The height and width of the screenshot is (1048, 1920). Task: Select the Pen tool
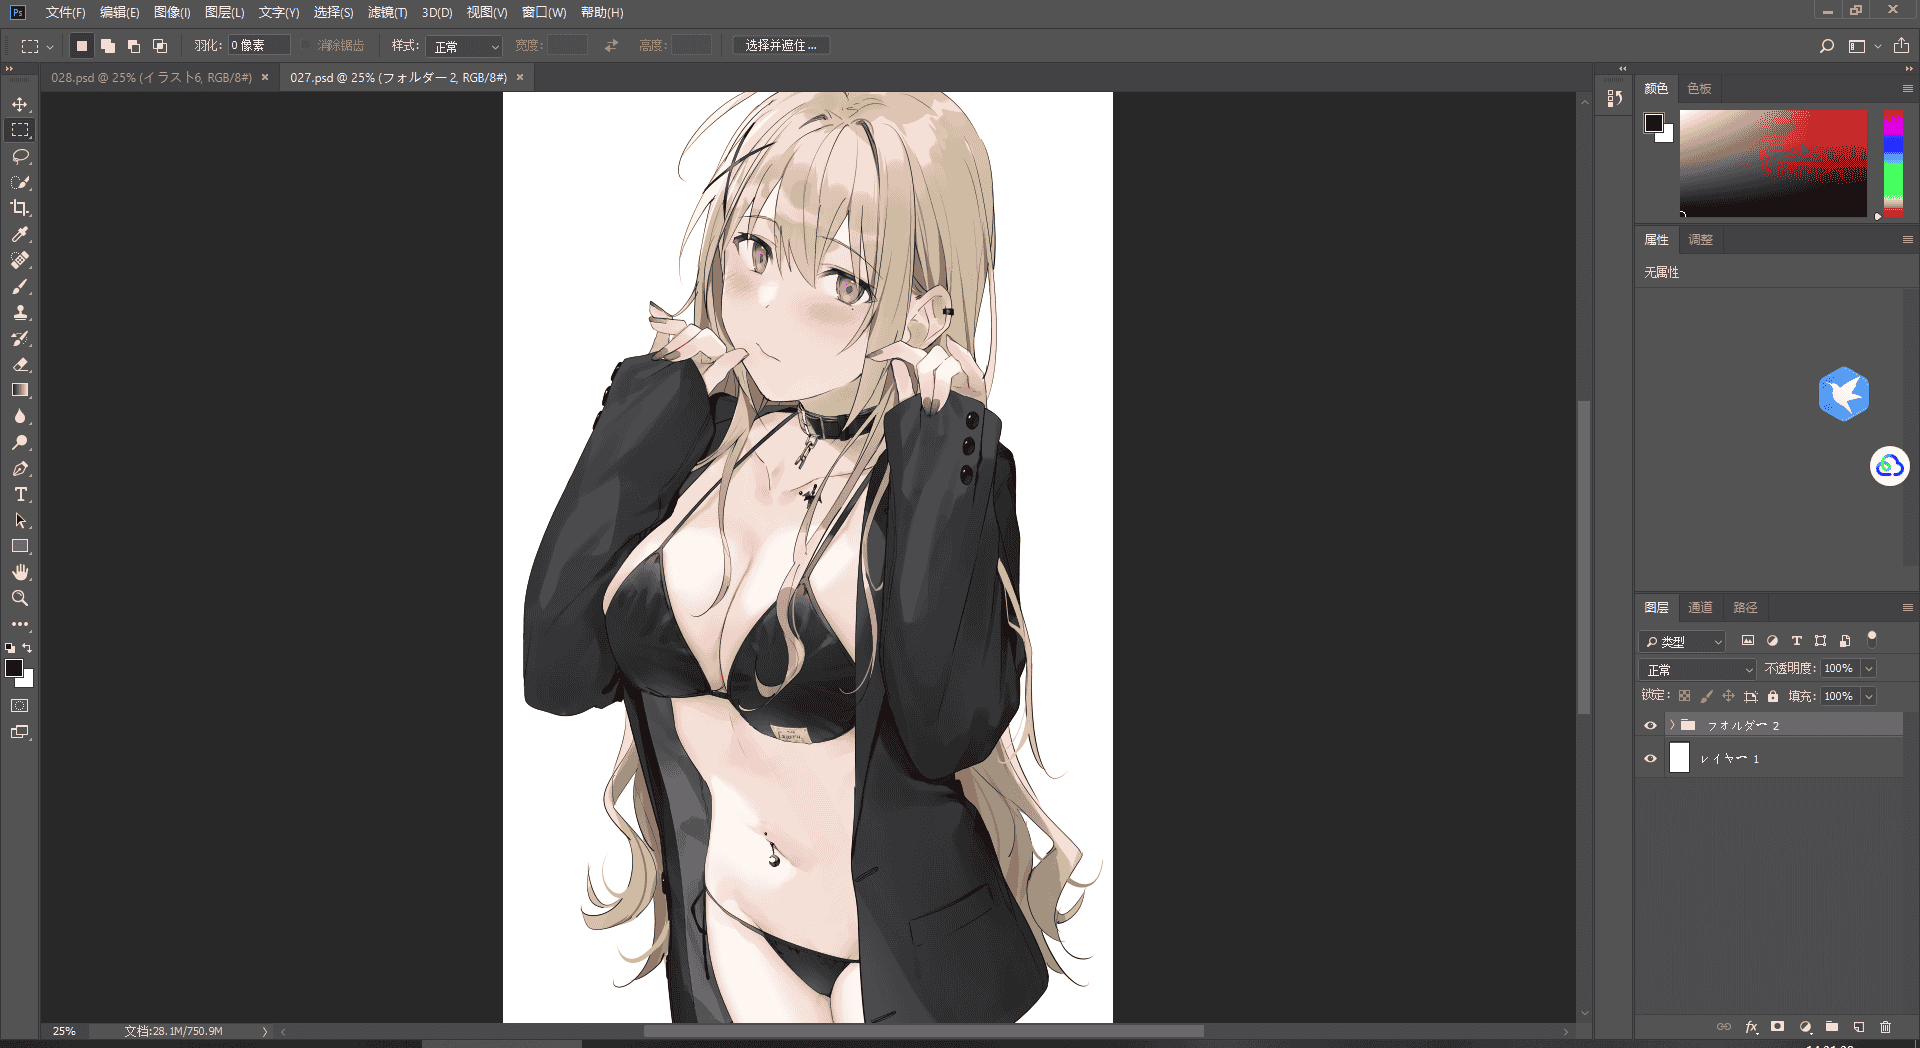coord(20,468)
